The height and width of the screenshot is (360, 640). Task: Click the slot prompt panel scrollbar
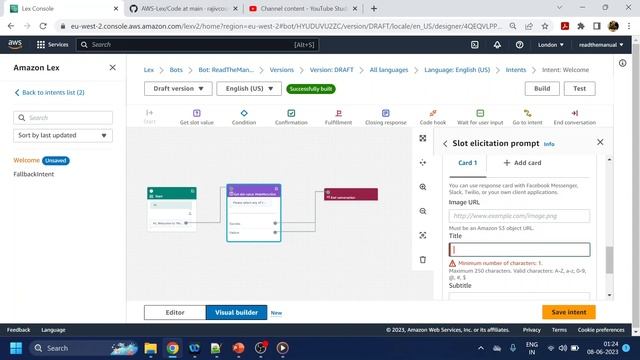pyautogui.click(x=609, y=260)
